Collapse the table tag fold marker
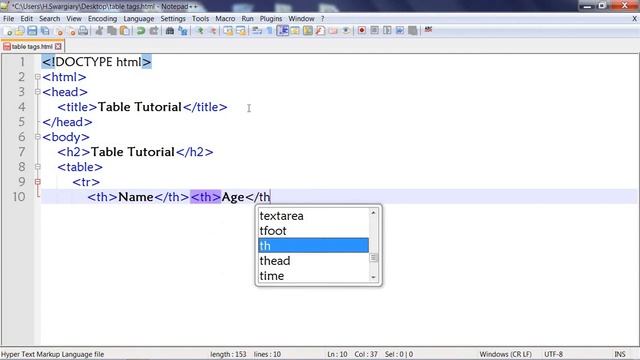This screenshot has width=640, height=360. pos(38,167)
